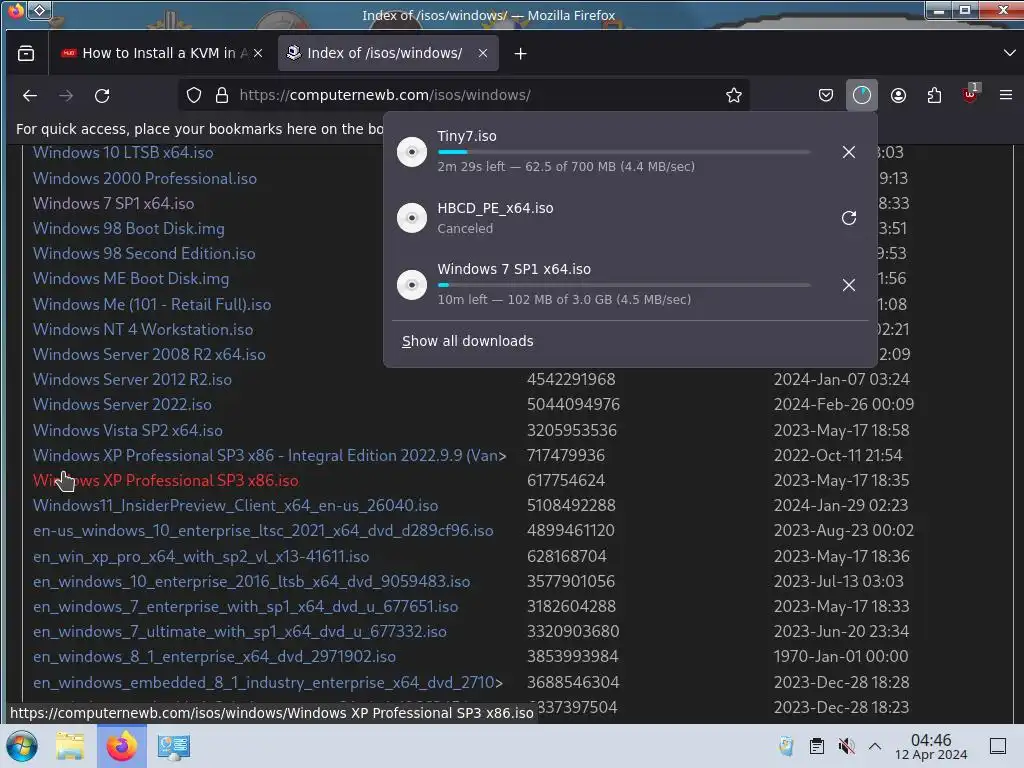Open the tracking protection shield icon
Viewport: 1024px width, 768px height.
(194, 95)
